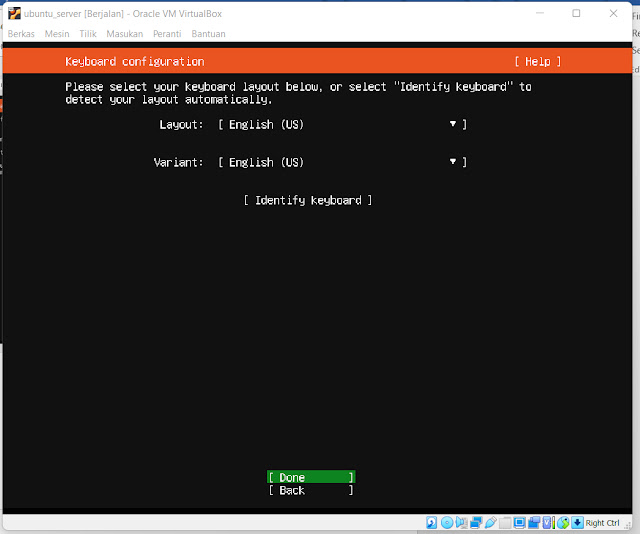640x534 pixels.
Task: Click the hard disk activity icon in status bar
Action: (431, 523)
